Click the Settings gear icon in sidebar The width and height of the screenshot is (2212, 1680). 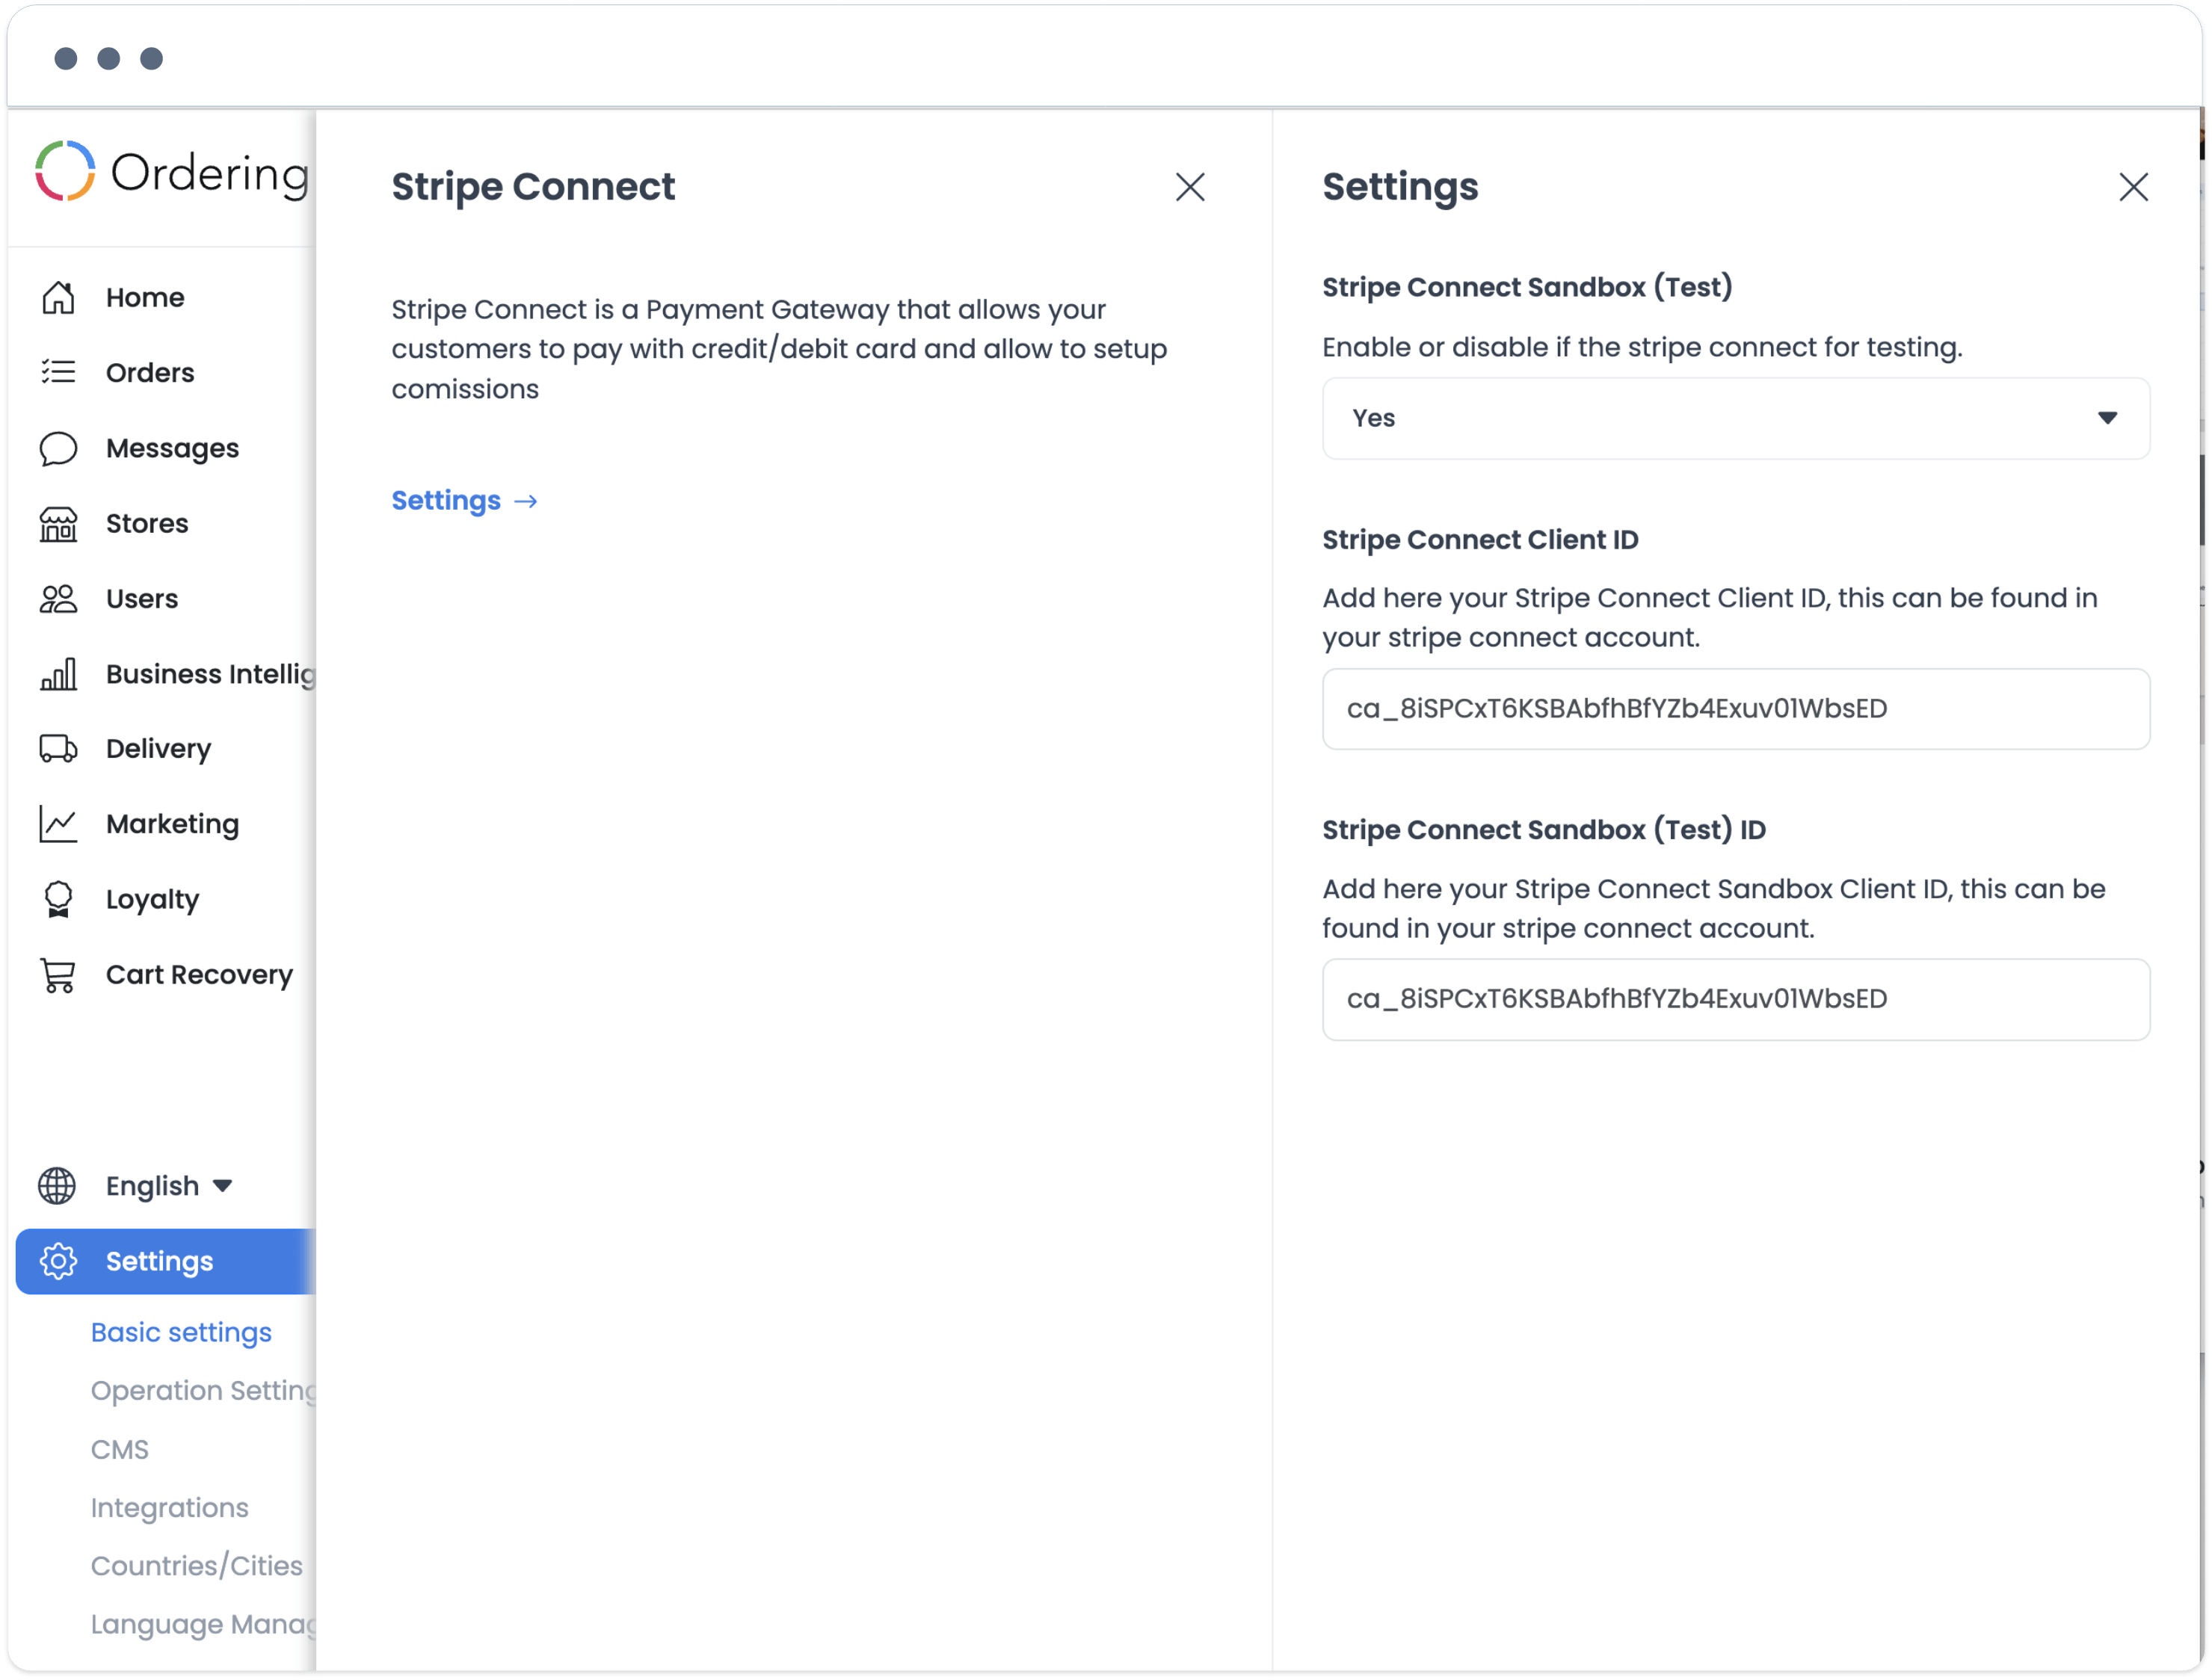pos(58,1261)
